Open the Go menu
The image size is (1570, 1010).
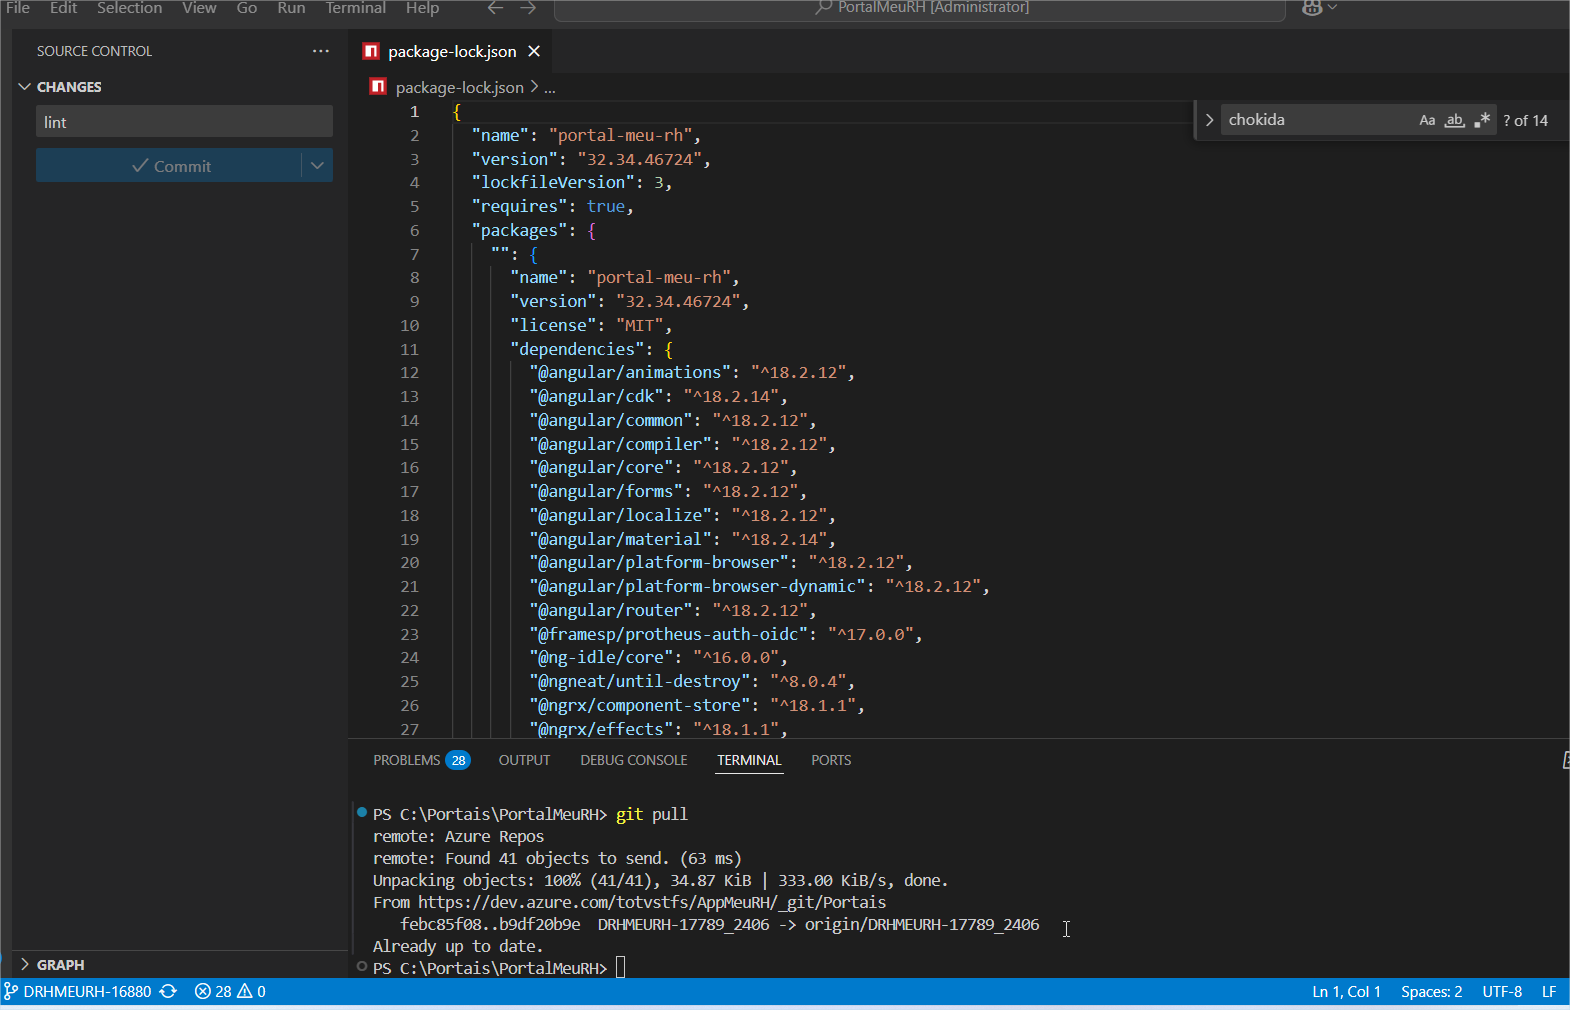click(247, 8)
